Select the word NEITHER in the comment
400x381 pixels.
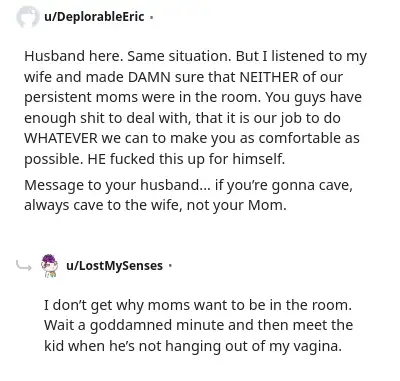click(x=269, y=77)
